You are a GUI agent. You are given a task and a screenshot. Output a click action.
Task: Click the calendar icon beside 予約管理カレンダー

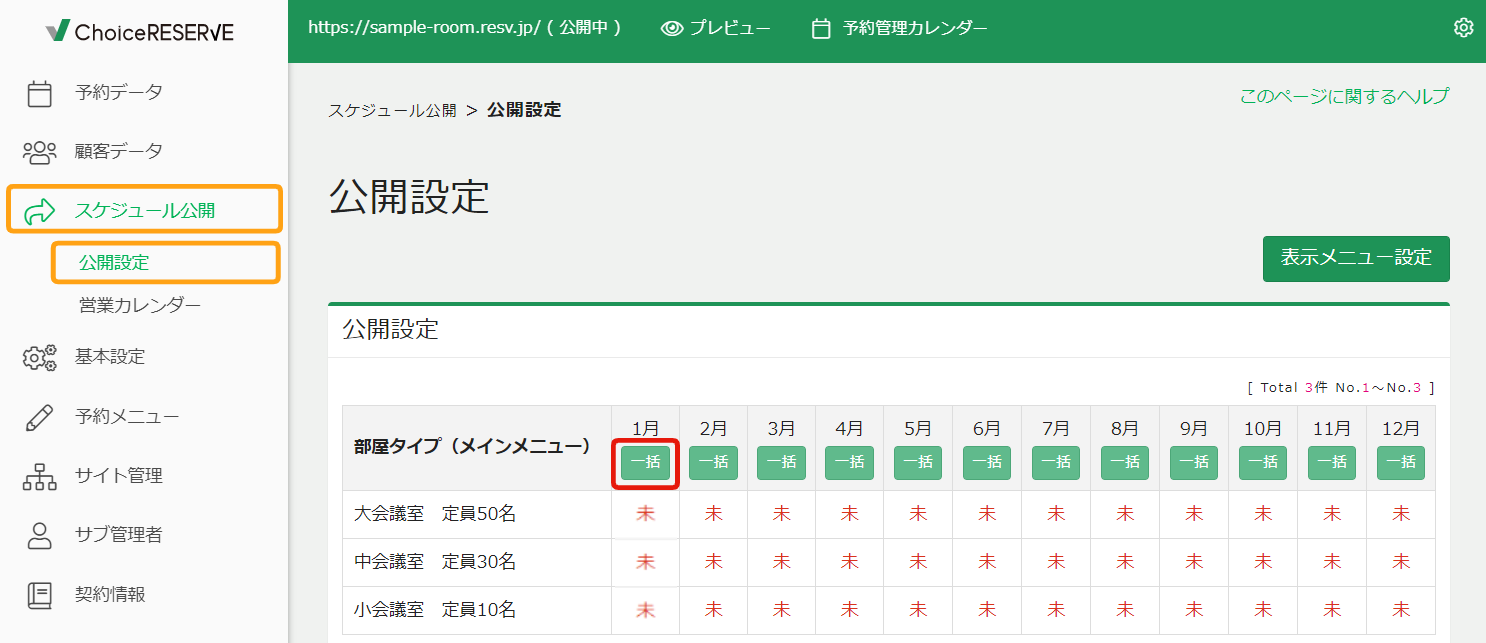(x=821, y=28)
